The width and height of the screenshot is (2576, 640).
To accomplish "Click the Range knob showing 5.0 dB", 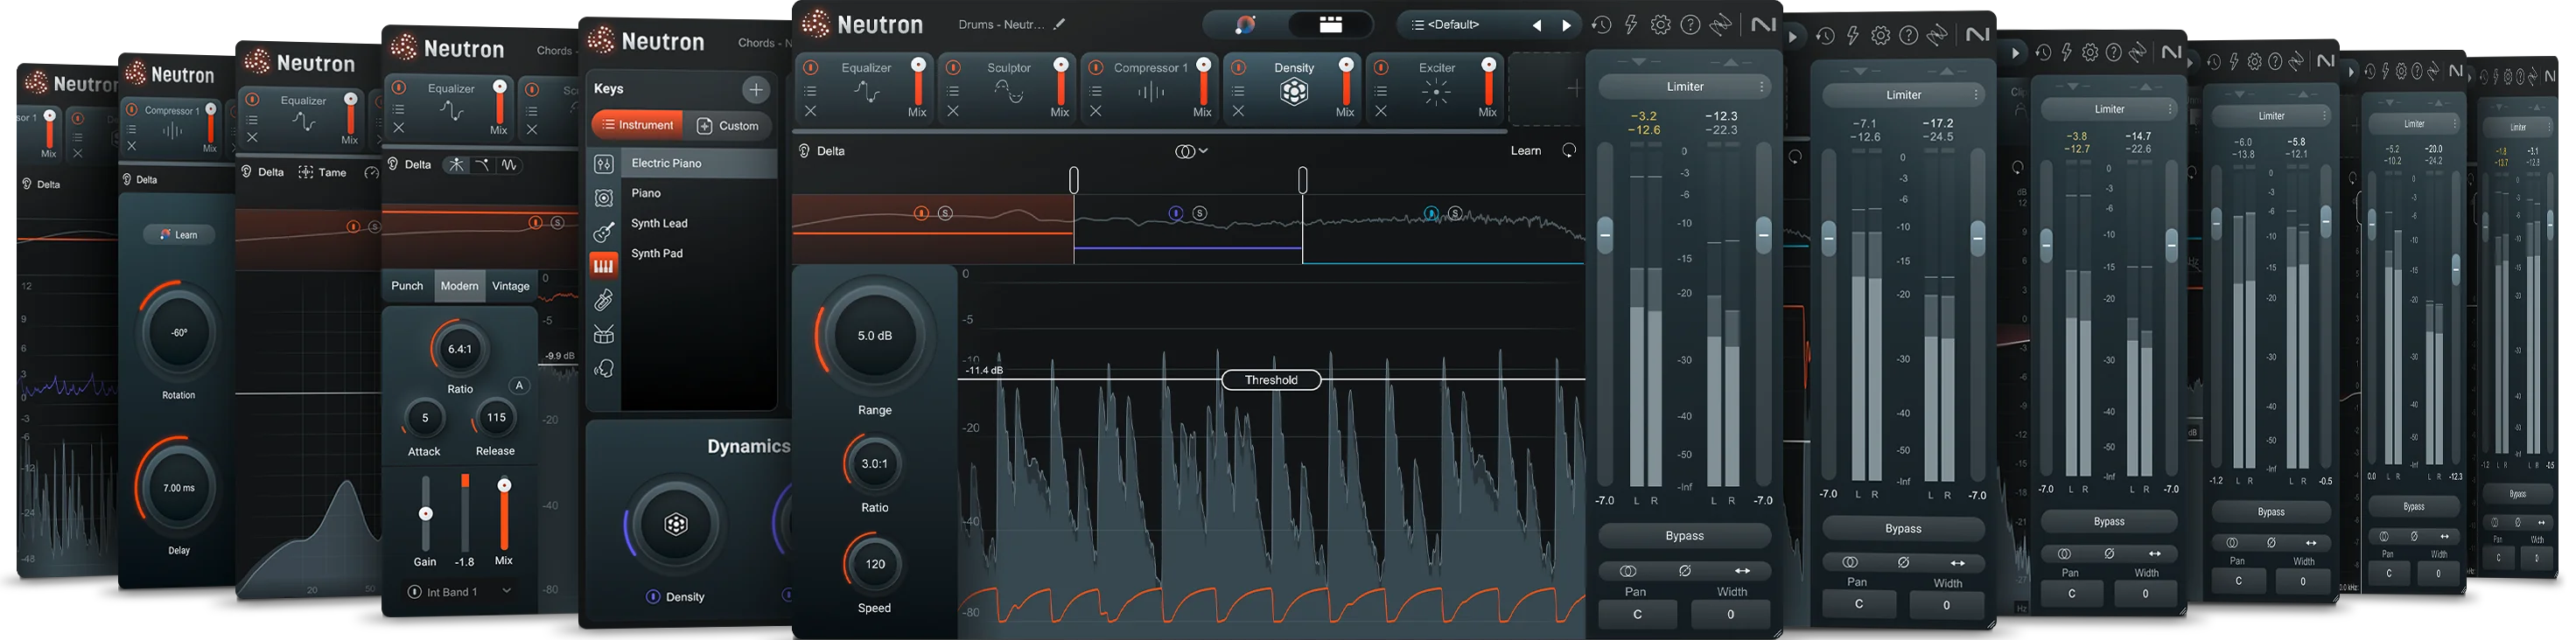I will pyautogui.click(x=875, y=336).
